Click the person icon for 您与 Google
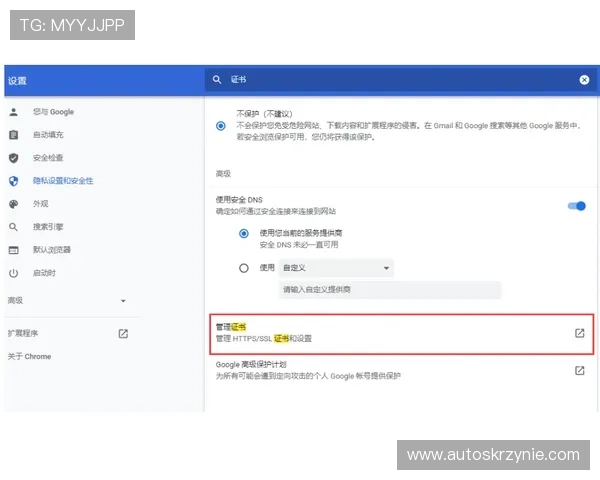The width and height of the screenshot is (600, 480). tap(14, 112)
